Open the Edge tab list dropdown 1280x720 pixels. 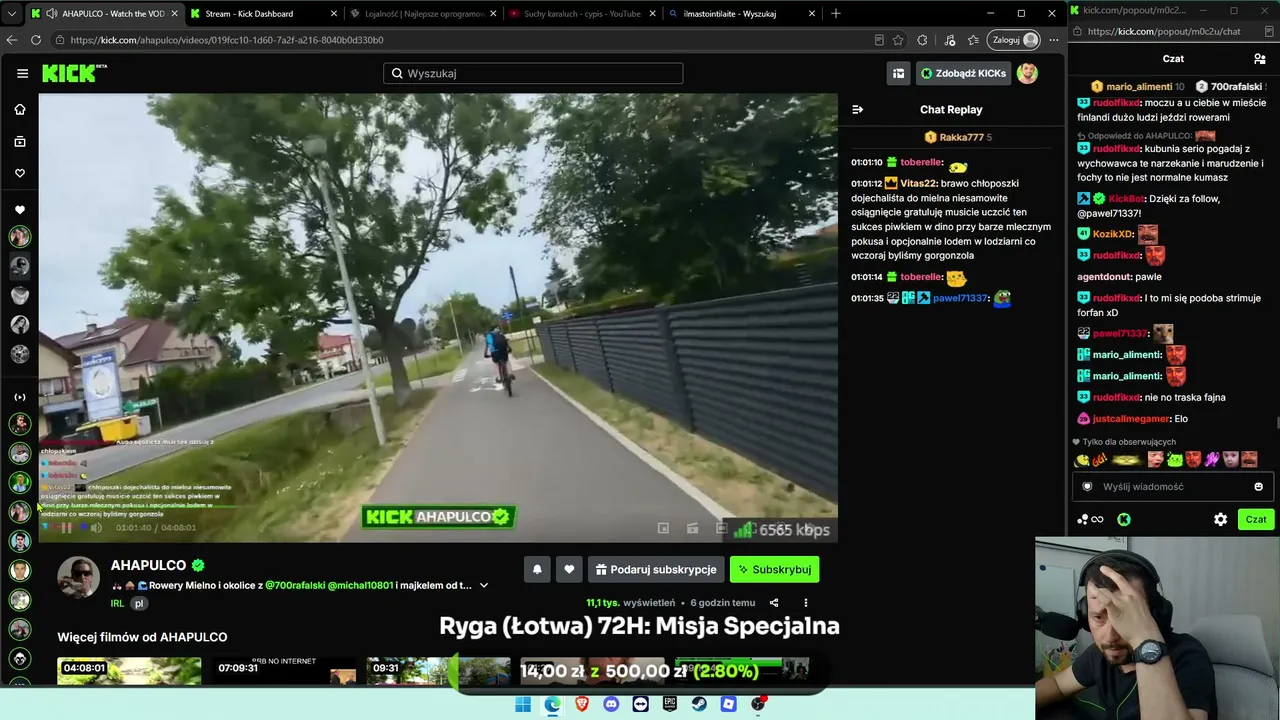(x=12, y=14)
